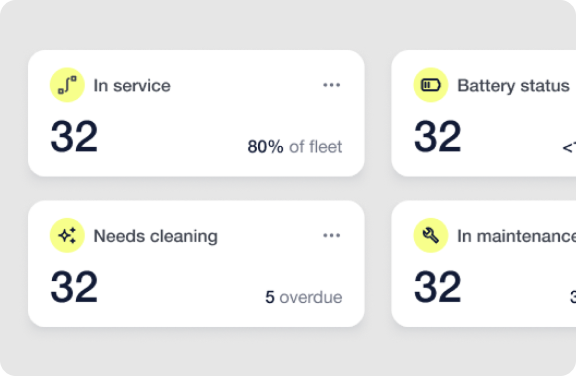The image size is (576, 376).
Task: Click the 32 count in In service
Action: tap(74, 137)
